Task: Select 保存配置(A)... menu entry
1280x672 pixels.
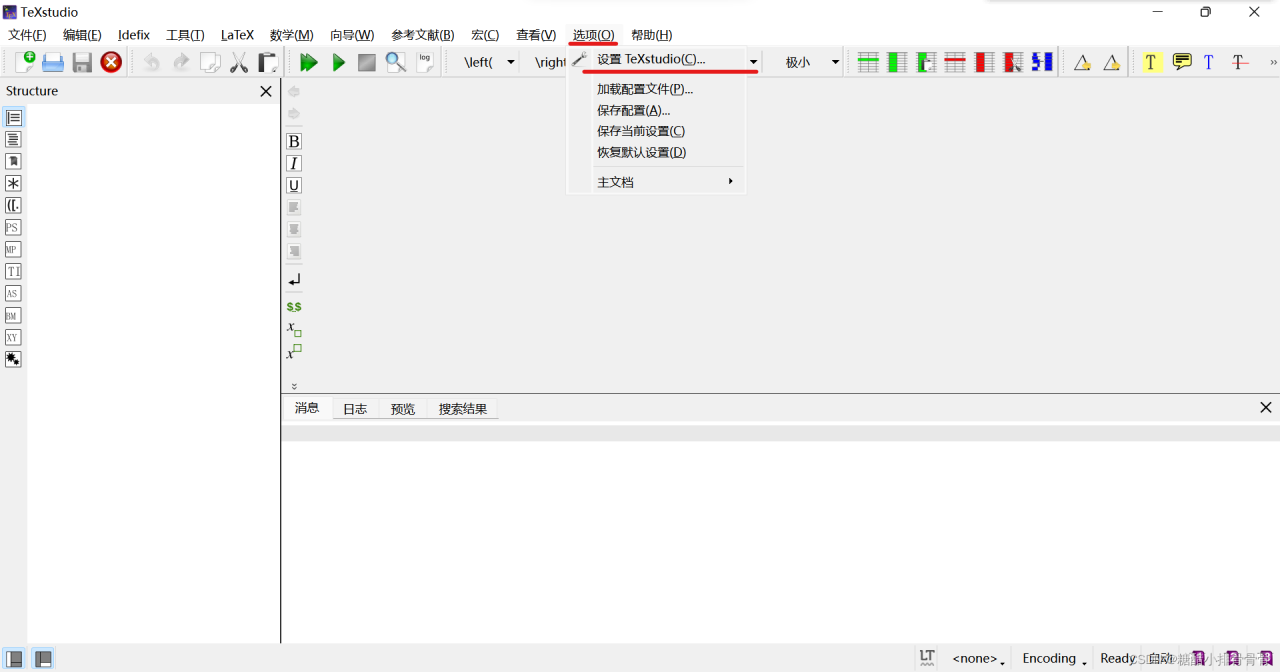Action: point(657,110)
